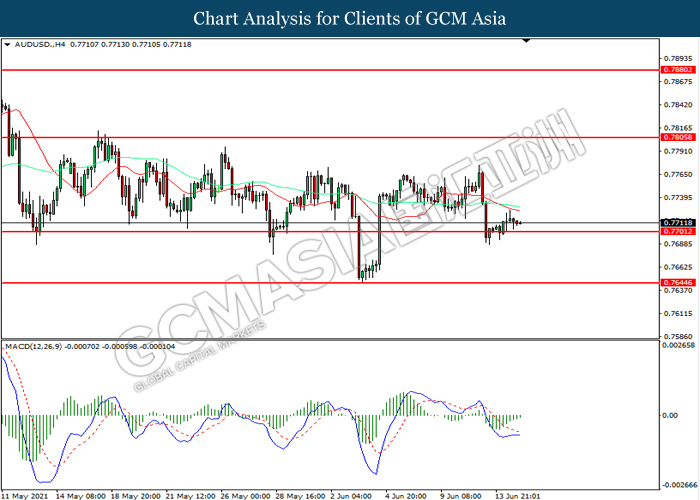Select the 0.77012 red price label

click(x=677, y=231)
